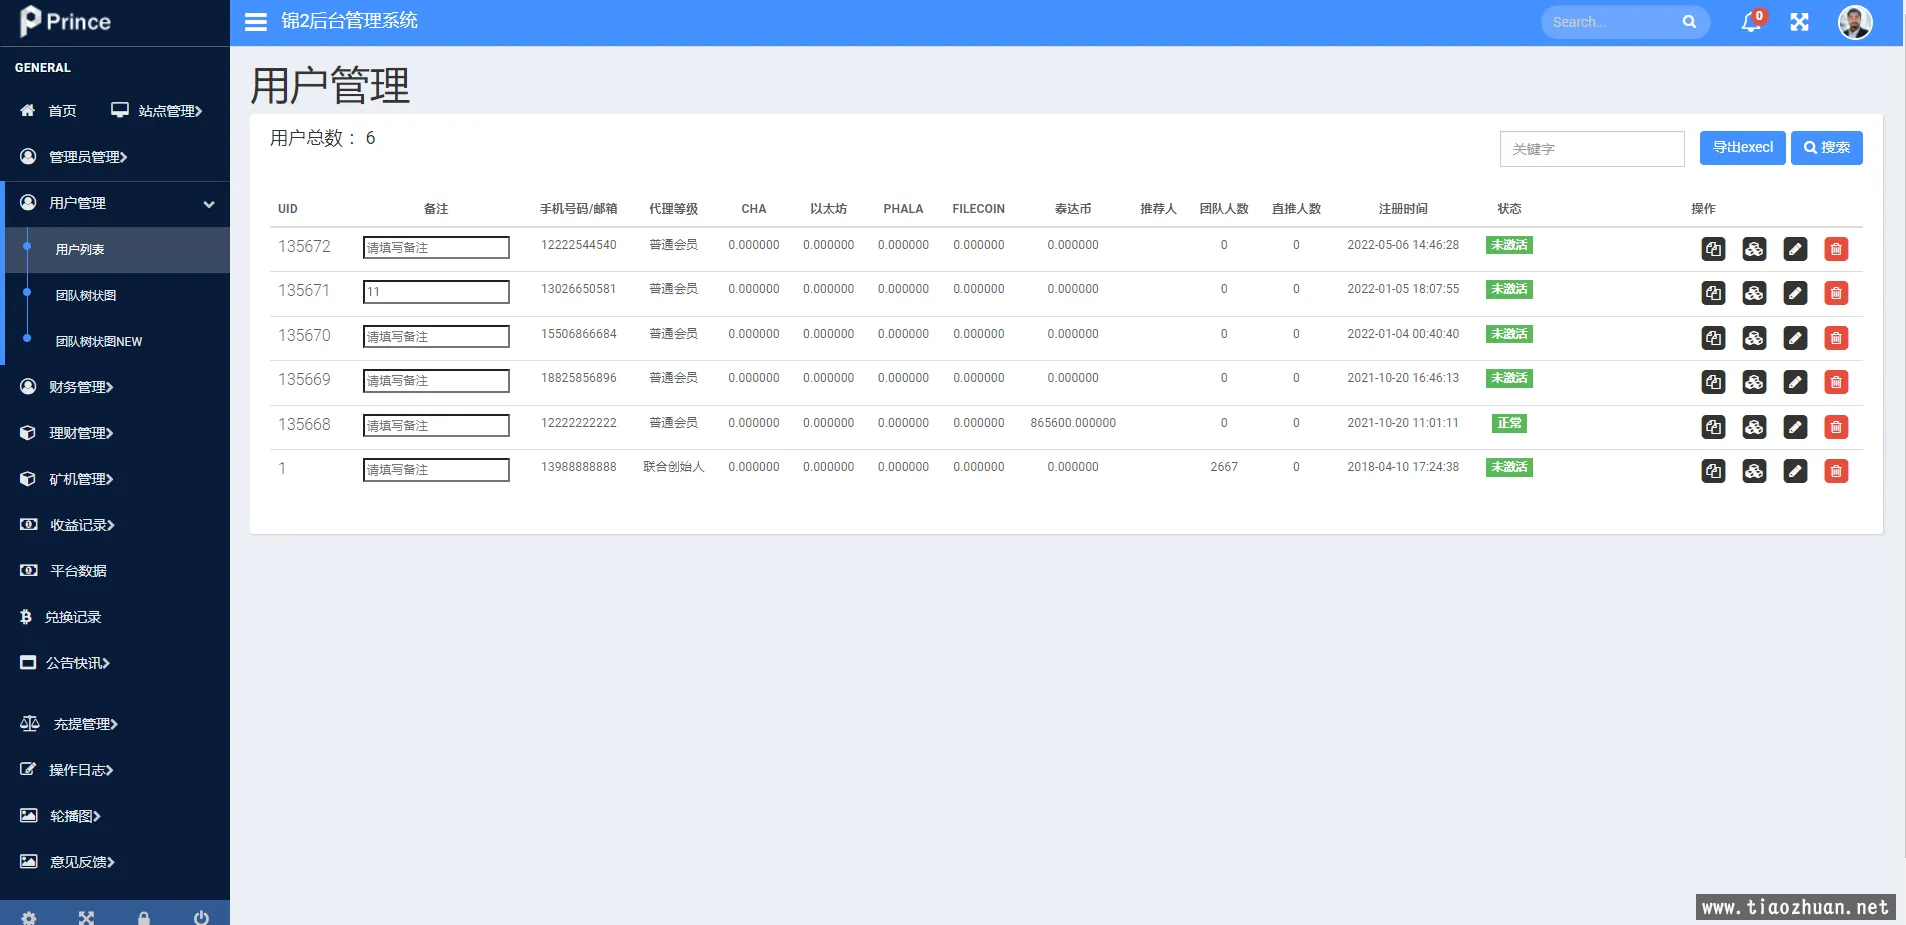Go to 首页 in the sidebar
The height and width of the screenshot is (925, 1906).
point(48,111)
